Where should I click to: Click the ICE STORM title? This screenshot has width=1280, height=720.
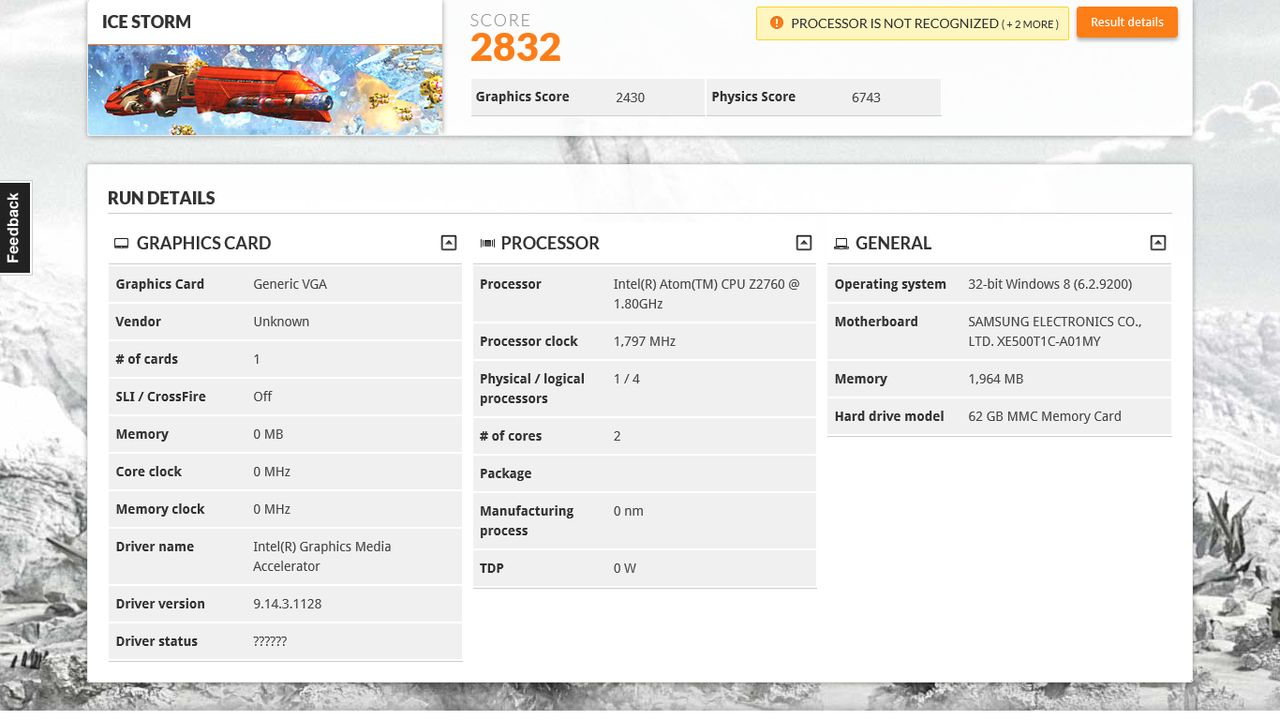tap(147, 22)
